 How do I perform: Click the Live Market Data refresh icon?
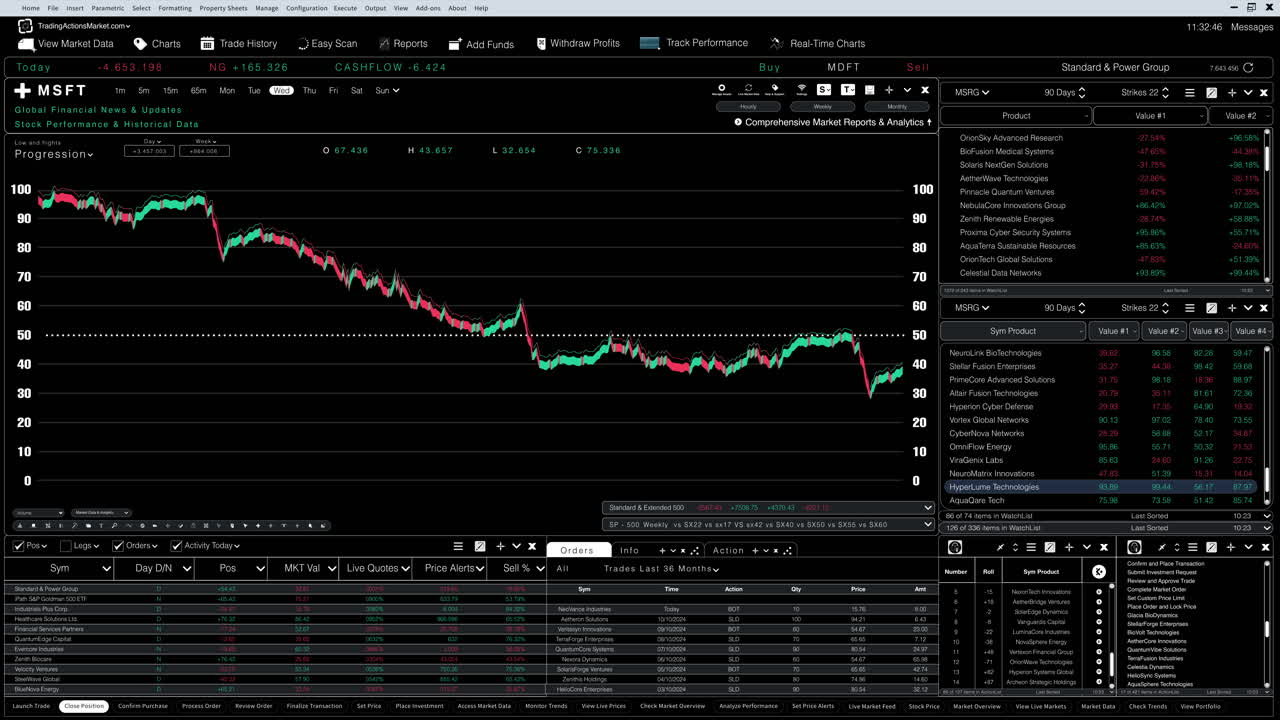tap(748, 87)
